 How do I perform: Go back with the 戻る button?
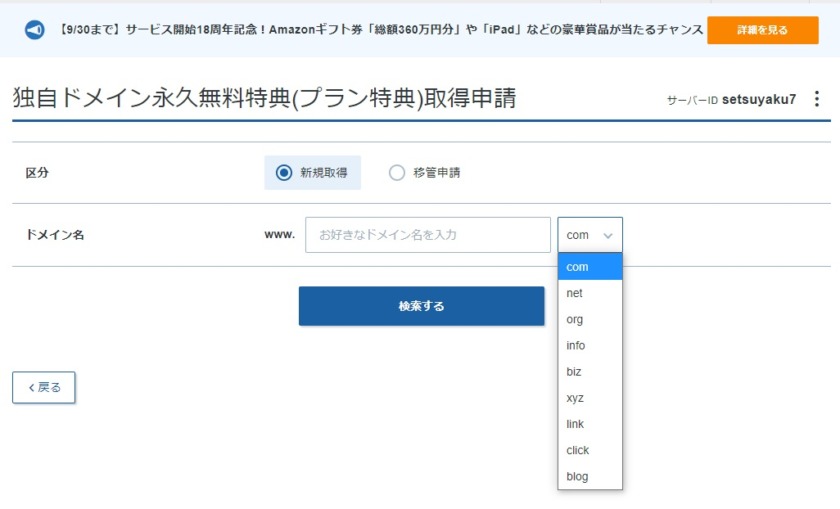pos(44,387)
